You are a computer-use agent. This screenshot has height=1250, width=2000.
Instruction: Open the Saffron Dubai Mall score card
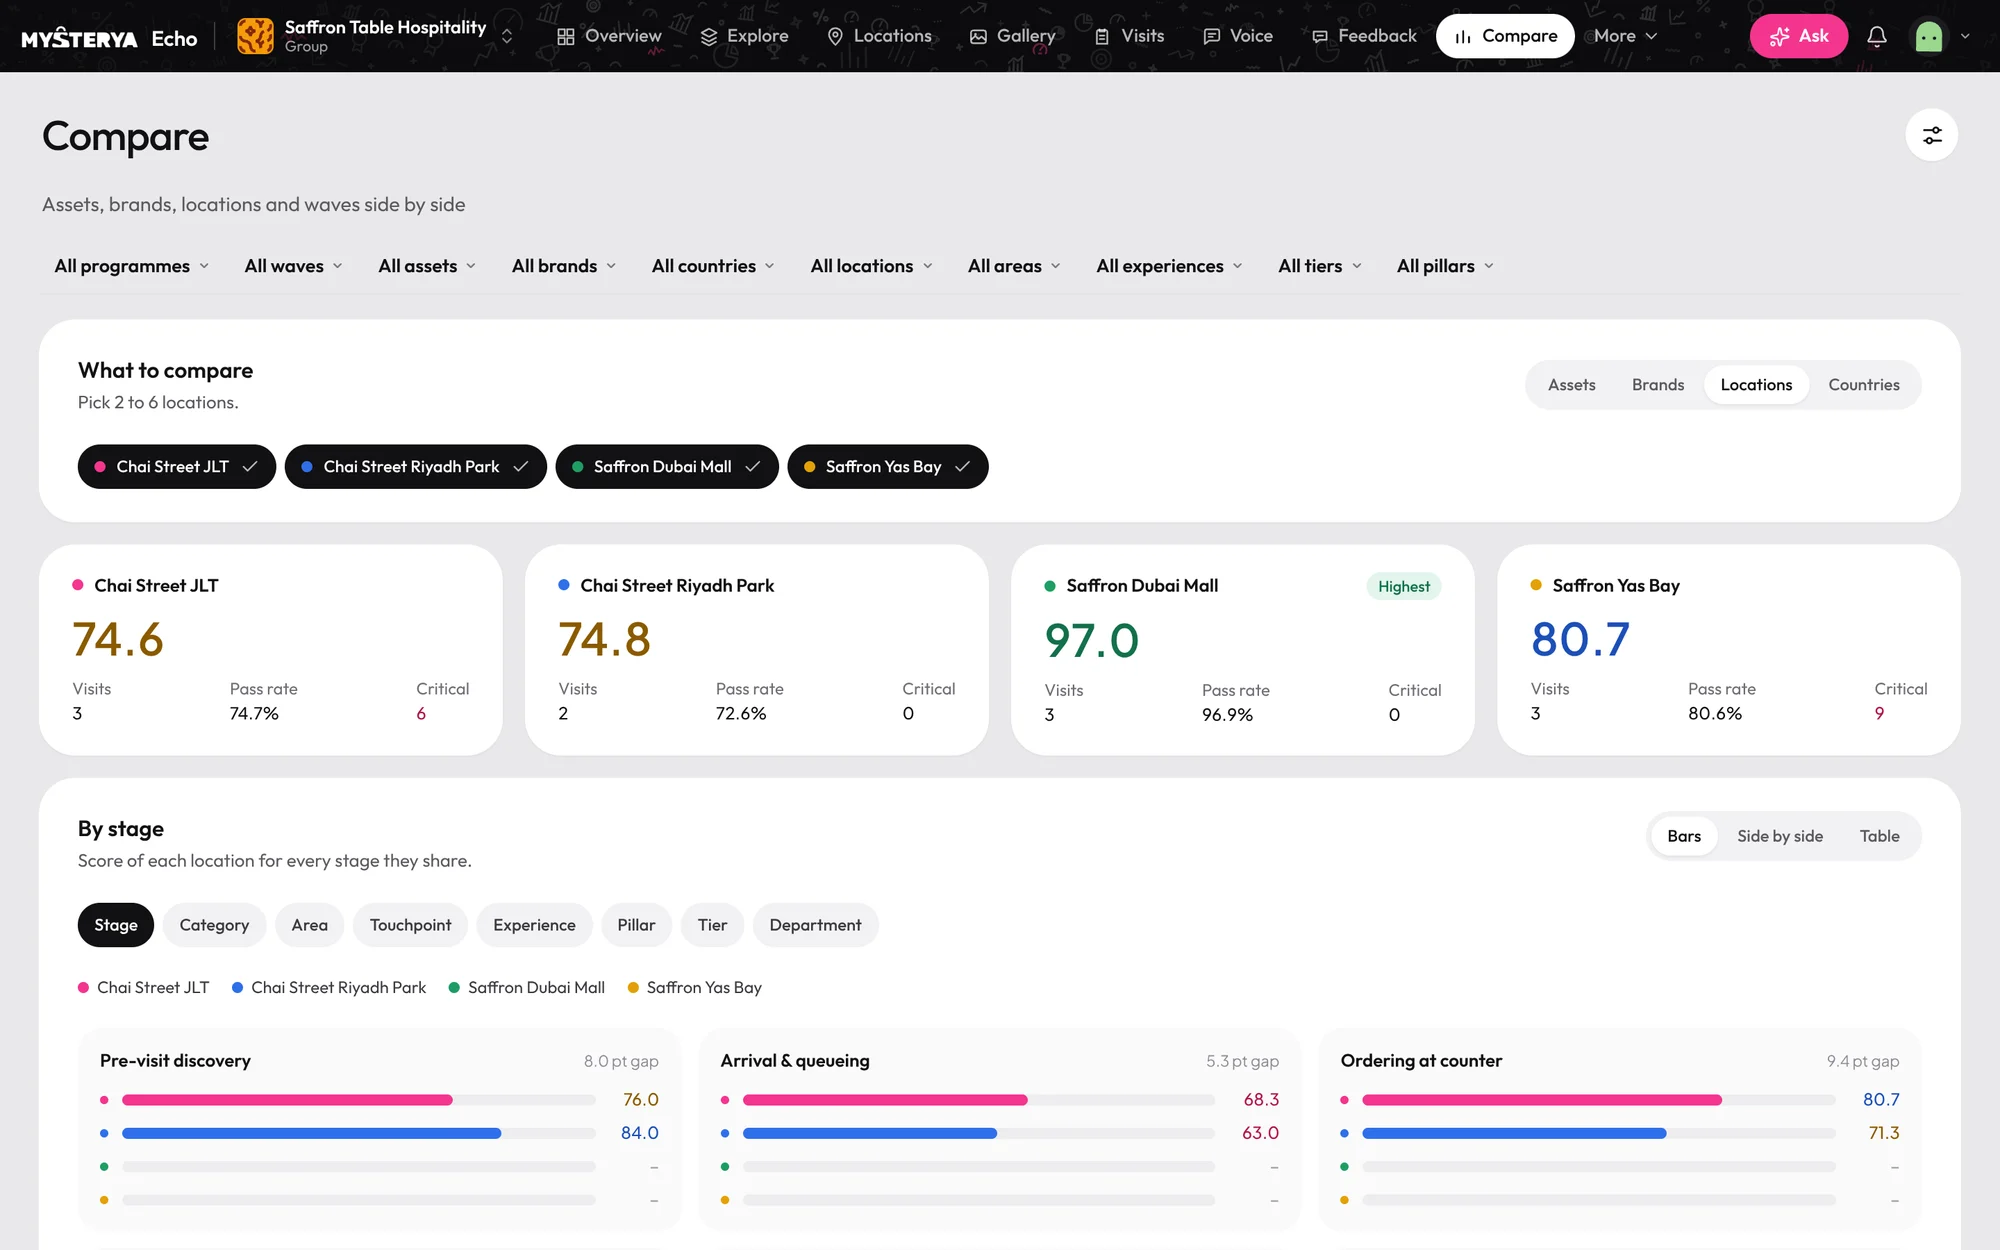[x=1242, y=650]
